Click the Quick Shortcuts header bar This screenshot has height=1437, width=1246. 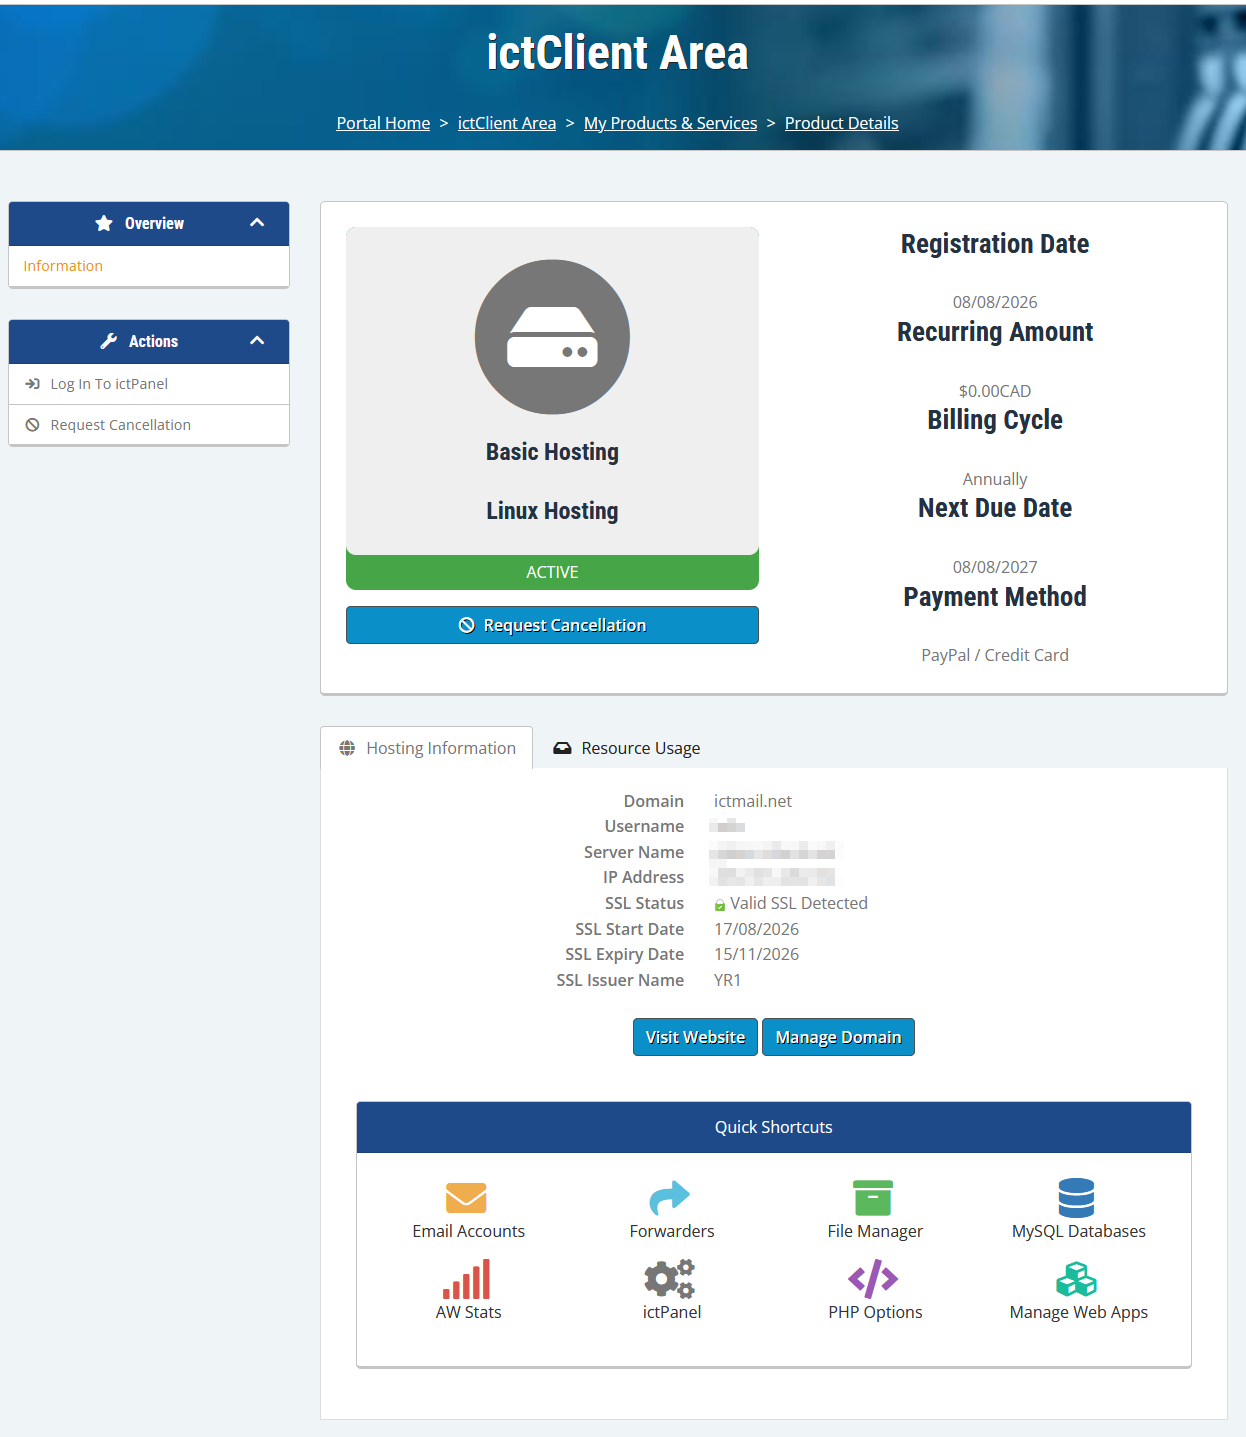[774, 1127]
